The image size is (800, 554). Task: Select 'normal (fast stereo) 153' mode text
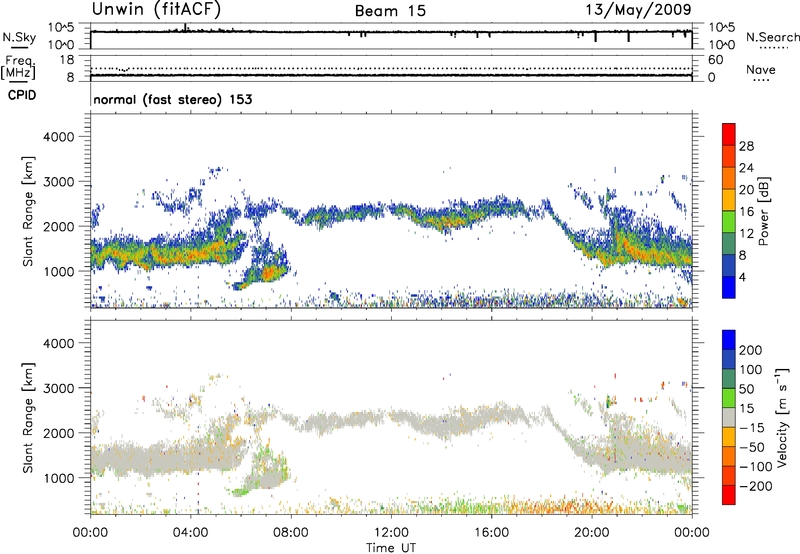tap(173, 99)
